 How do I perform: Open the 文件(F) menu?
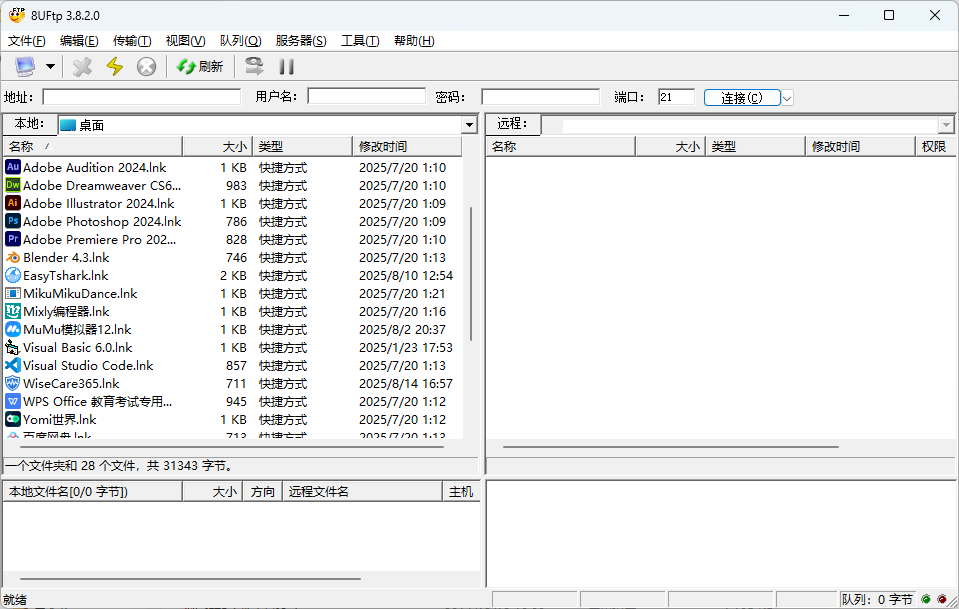click(x=26, y=41)
